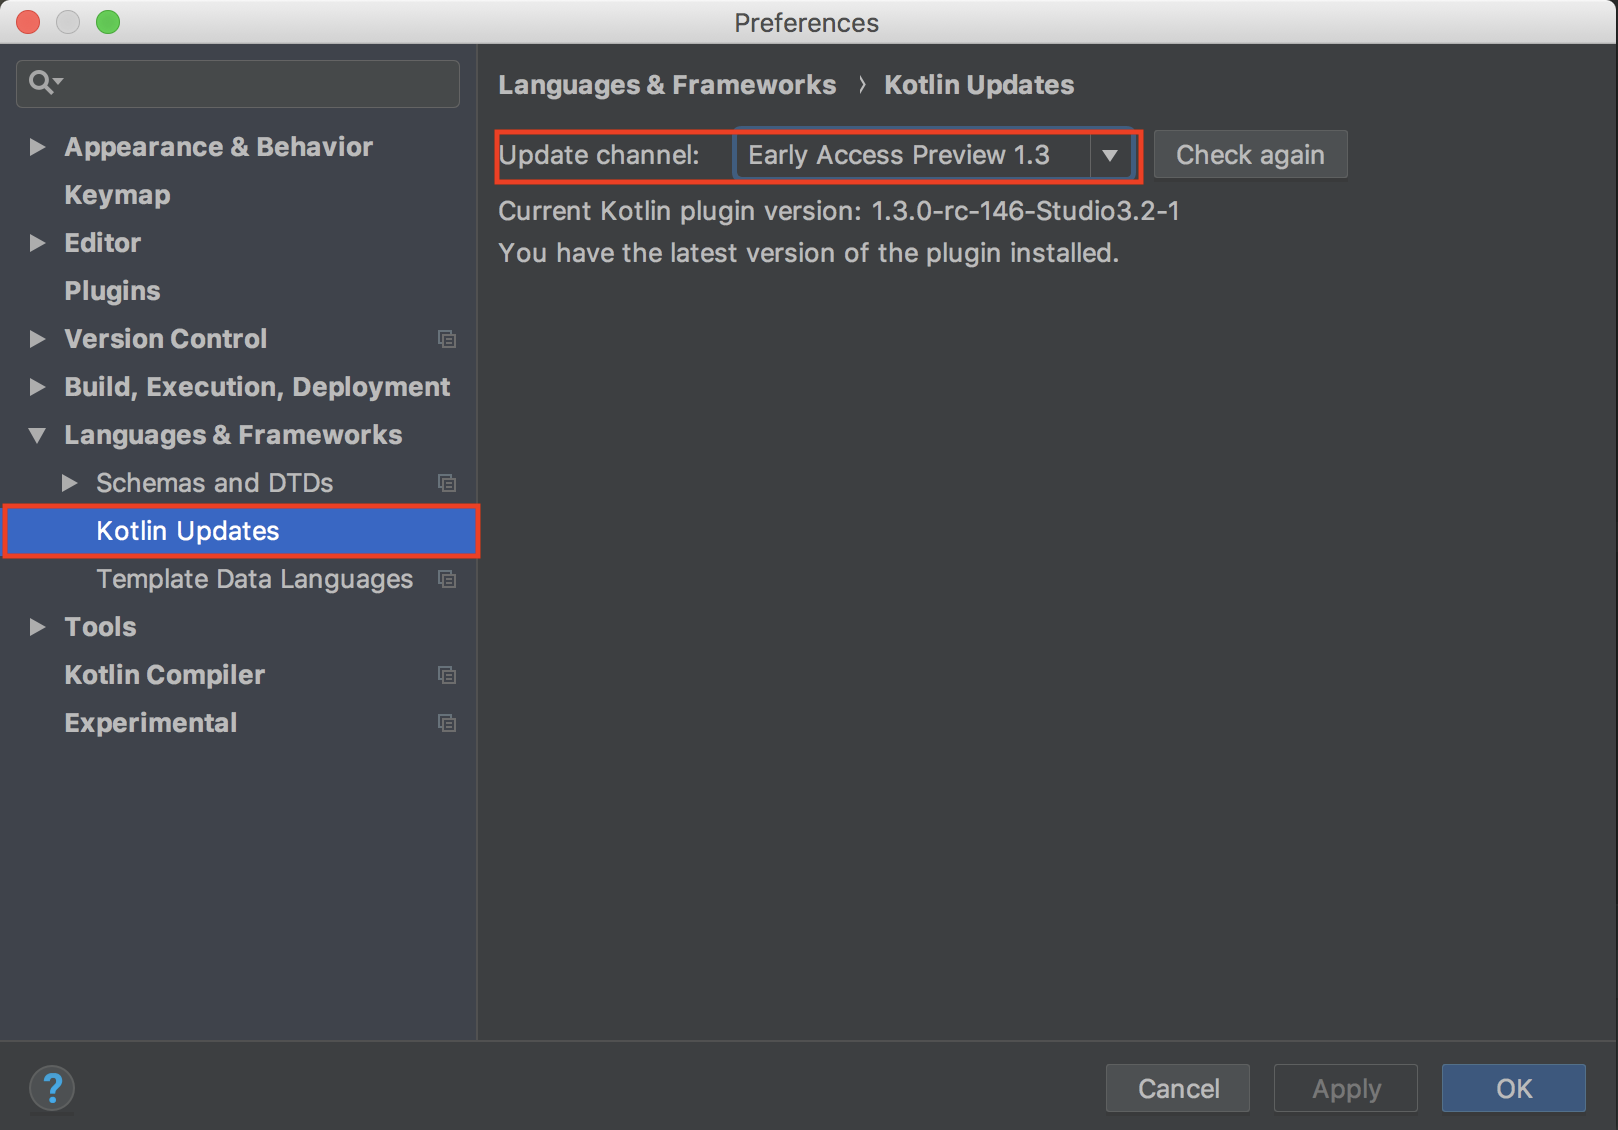Screen dimensions: 1618x1130
Task: Select Kotlin Updates in the sidebar
Action: pos(188,531)
